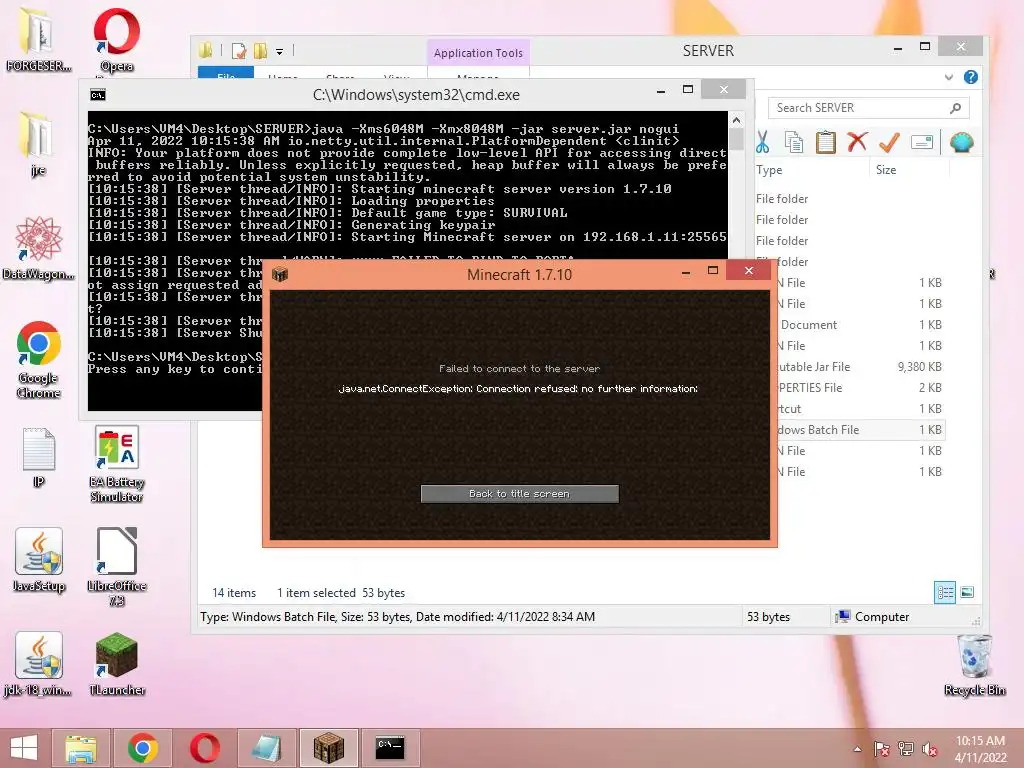Open Google Chrome desktop shortcut
Screen dimensions: 1024x768
click(x=39, y=360)
